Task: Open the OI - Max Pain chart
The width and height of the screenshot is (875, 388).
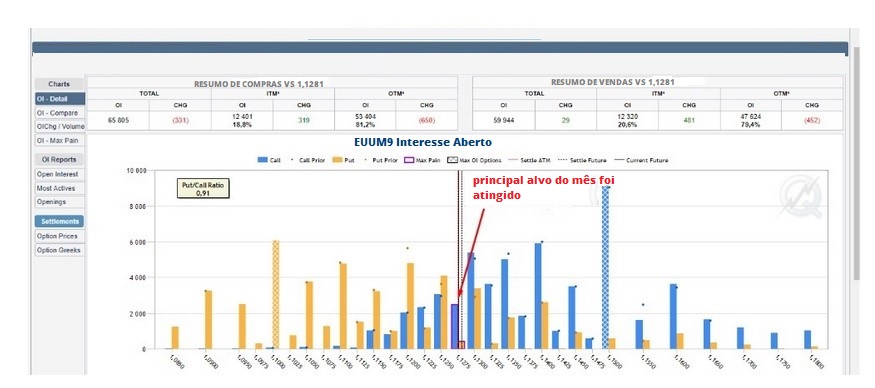Action: tap(60, 141)
